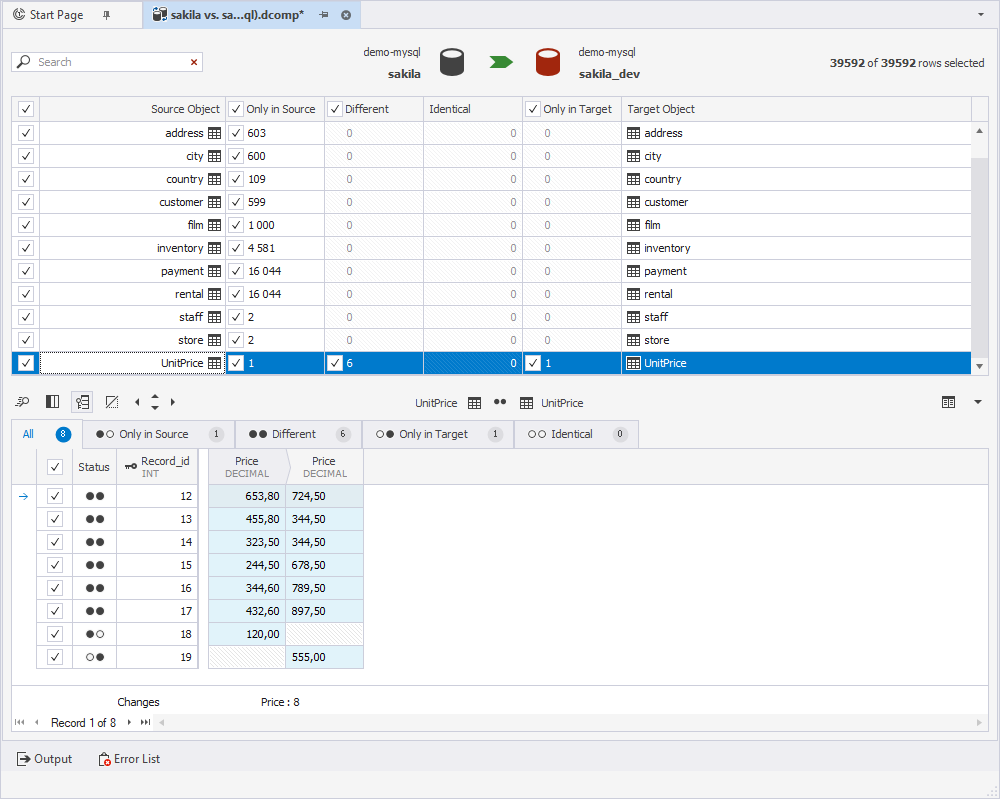Pin the Start Page tab

pyautogui.click(x=107, y=15)
